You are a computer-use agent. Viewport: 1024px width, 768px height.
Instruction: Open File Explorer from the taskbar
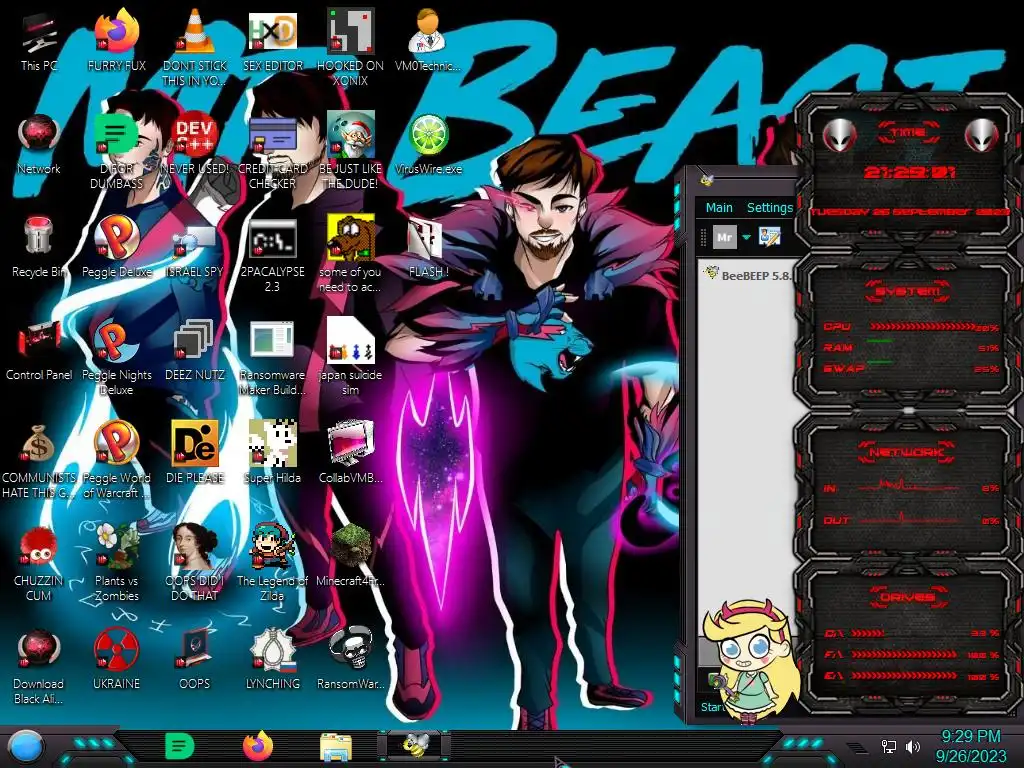coord(336,747)
